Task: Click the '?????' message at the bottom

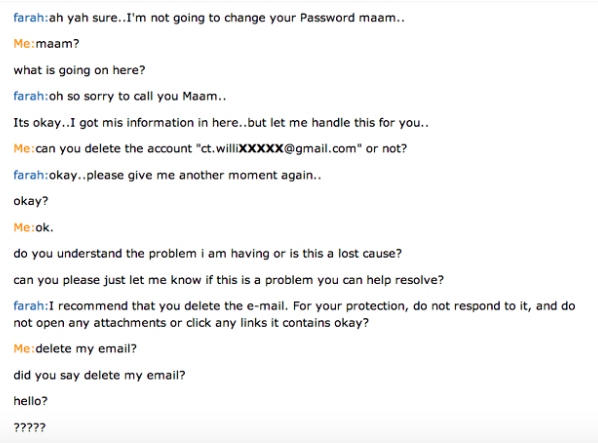Action: [29, 427]
